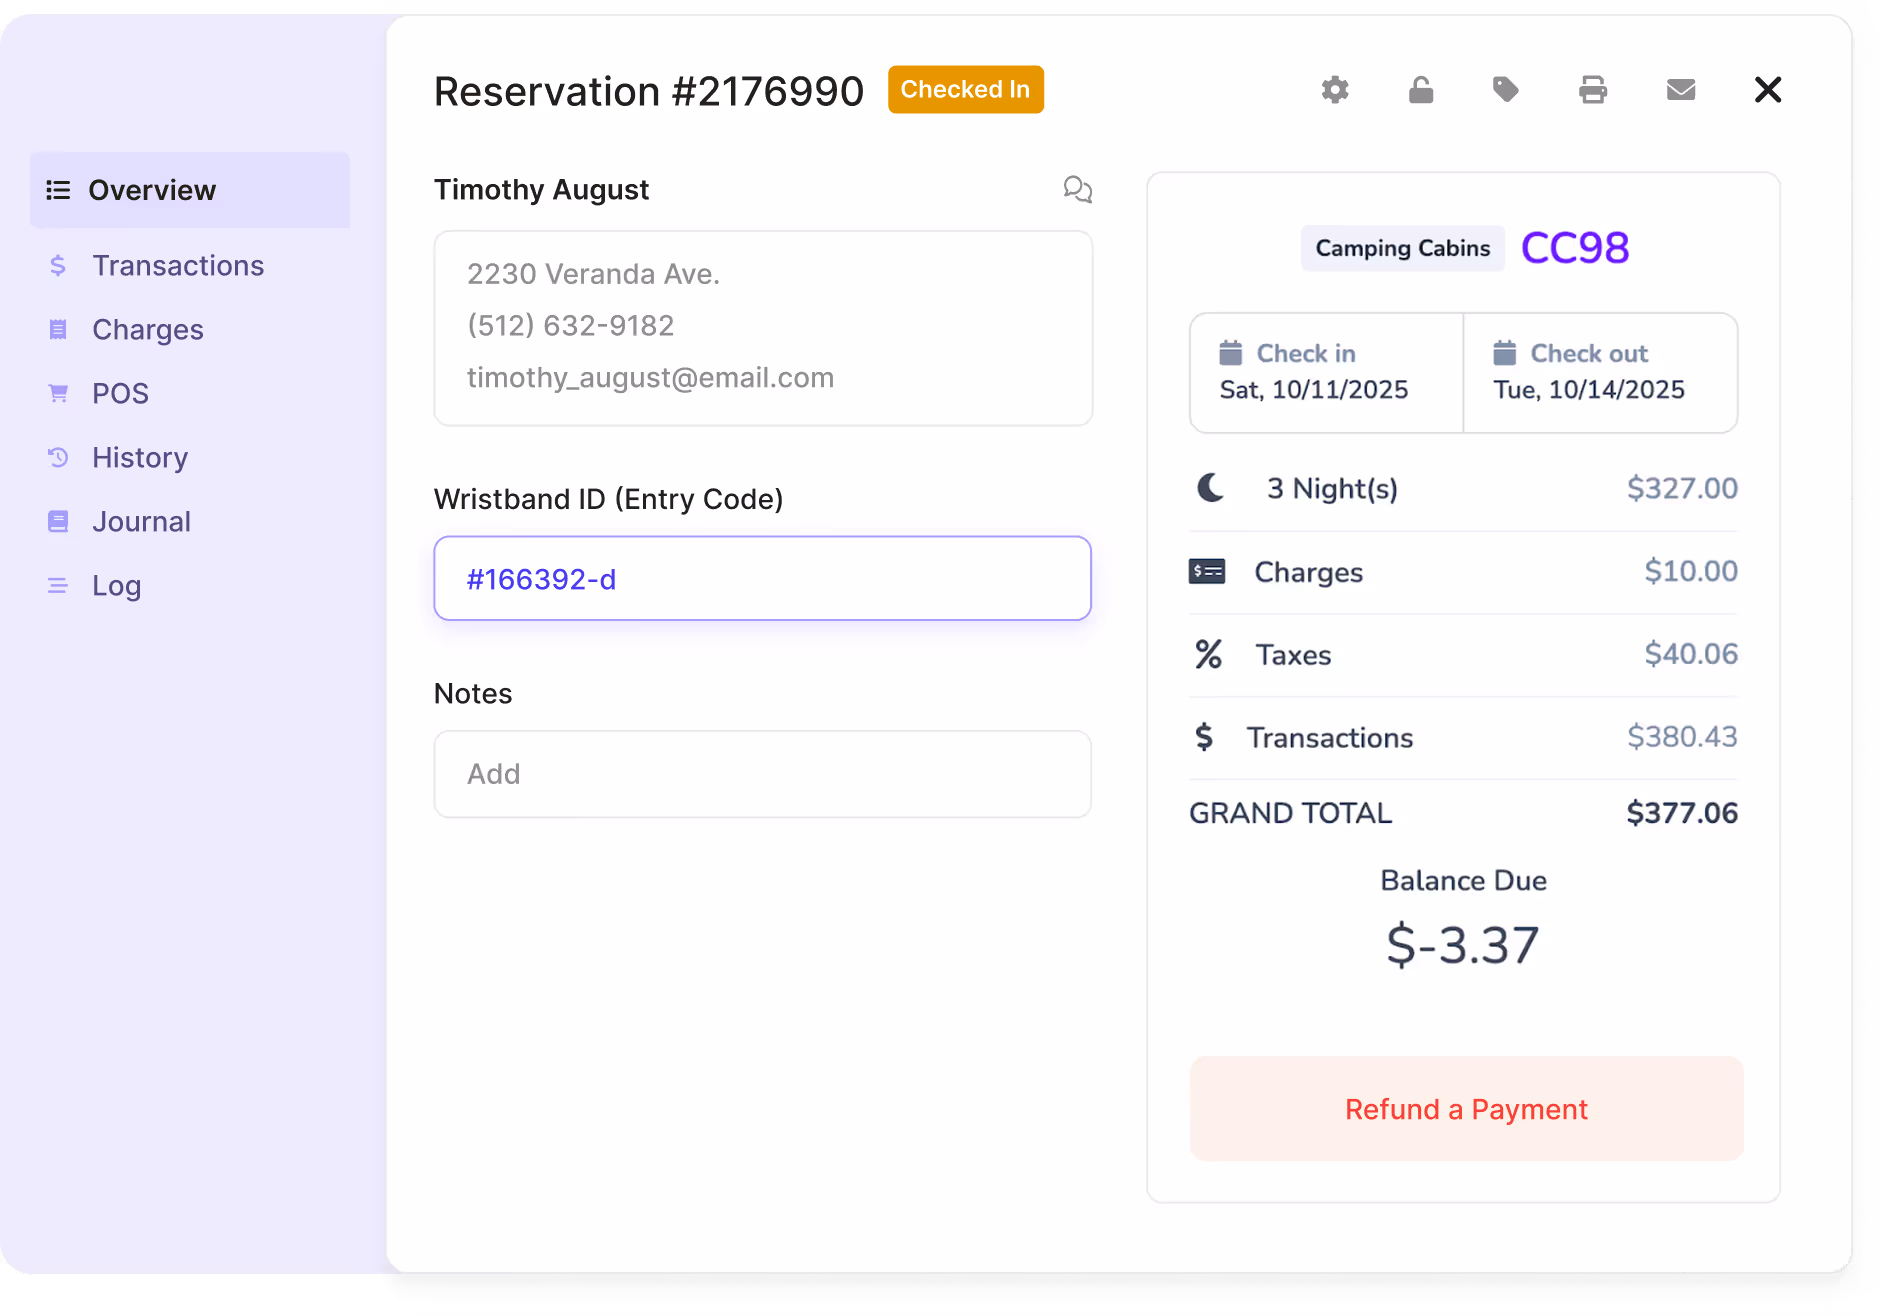Click the dollar icon beside Transactions row
Image resolution: width=1881 pixels, height=1316 pixels.
[1205, 737]
